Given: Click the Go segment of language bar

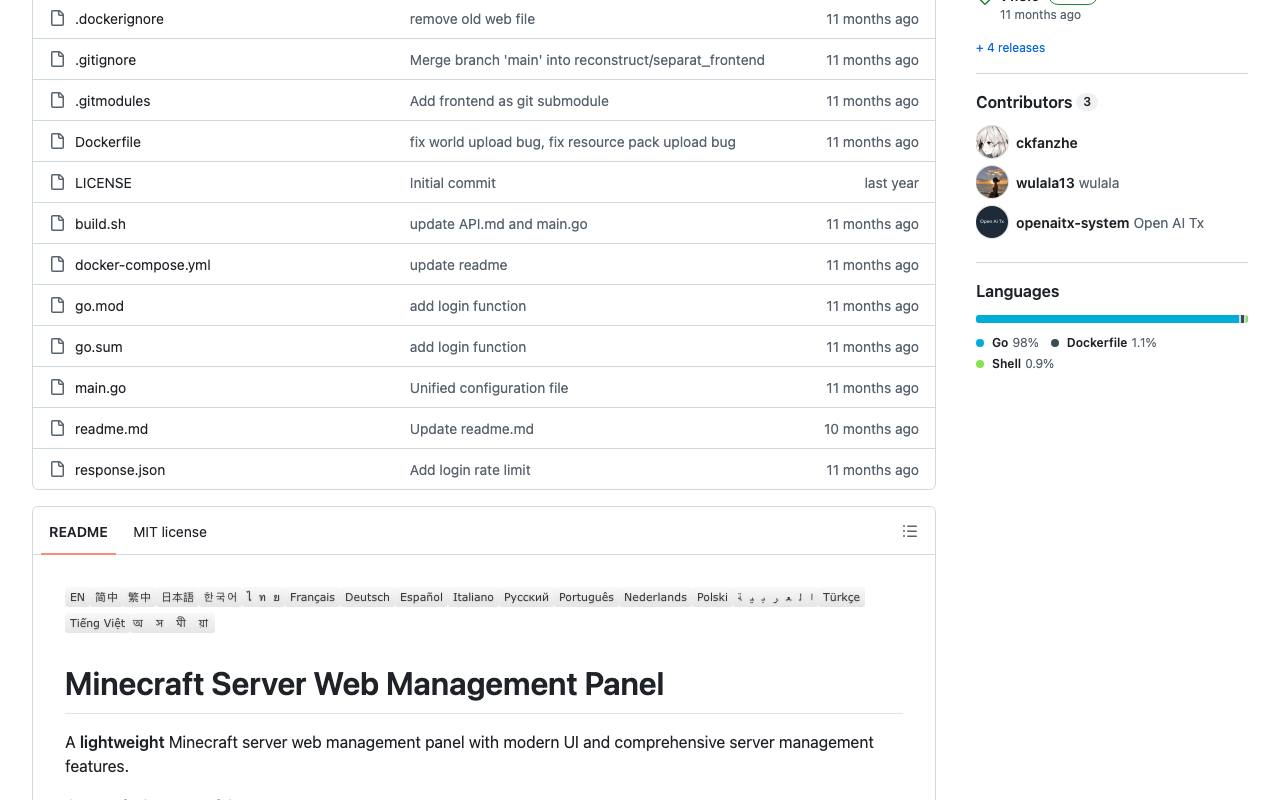Looking at the screenshot, I should click(x=1107, y=319).
